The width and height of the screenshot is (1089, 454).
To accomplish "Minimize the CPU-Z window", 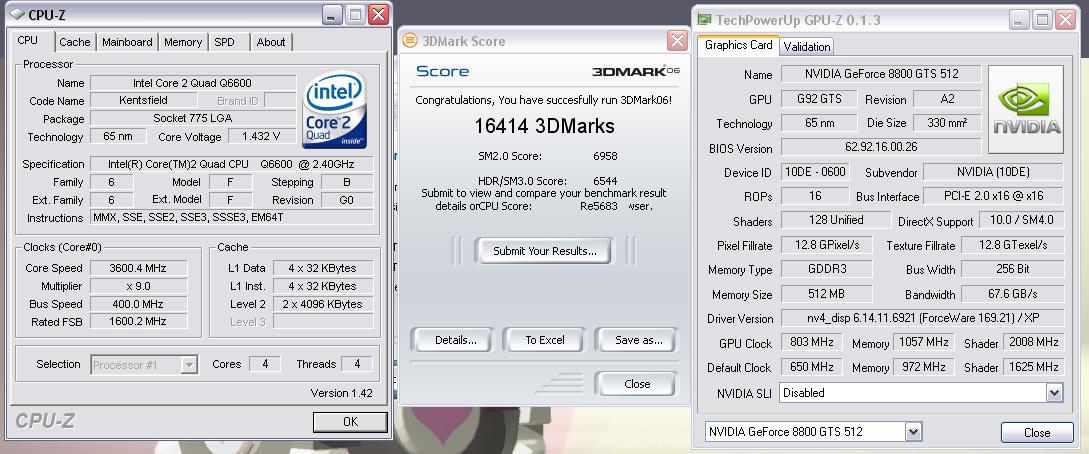I will pos(333,15).
